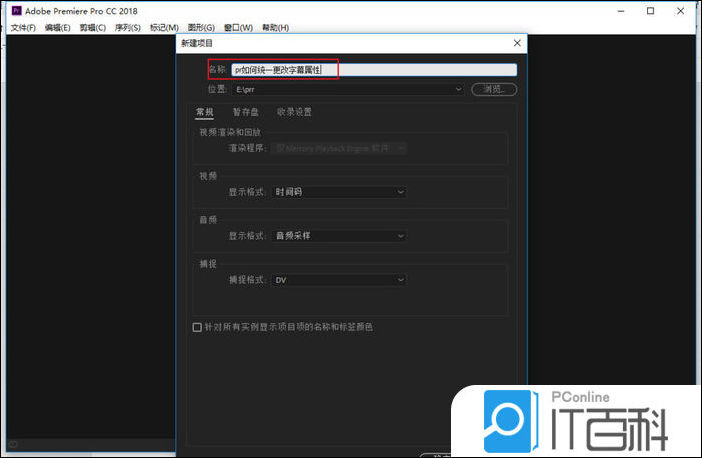
Task: Open the 窗口(W) menu
Action: (x=238, y=28)
